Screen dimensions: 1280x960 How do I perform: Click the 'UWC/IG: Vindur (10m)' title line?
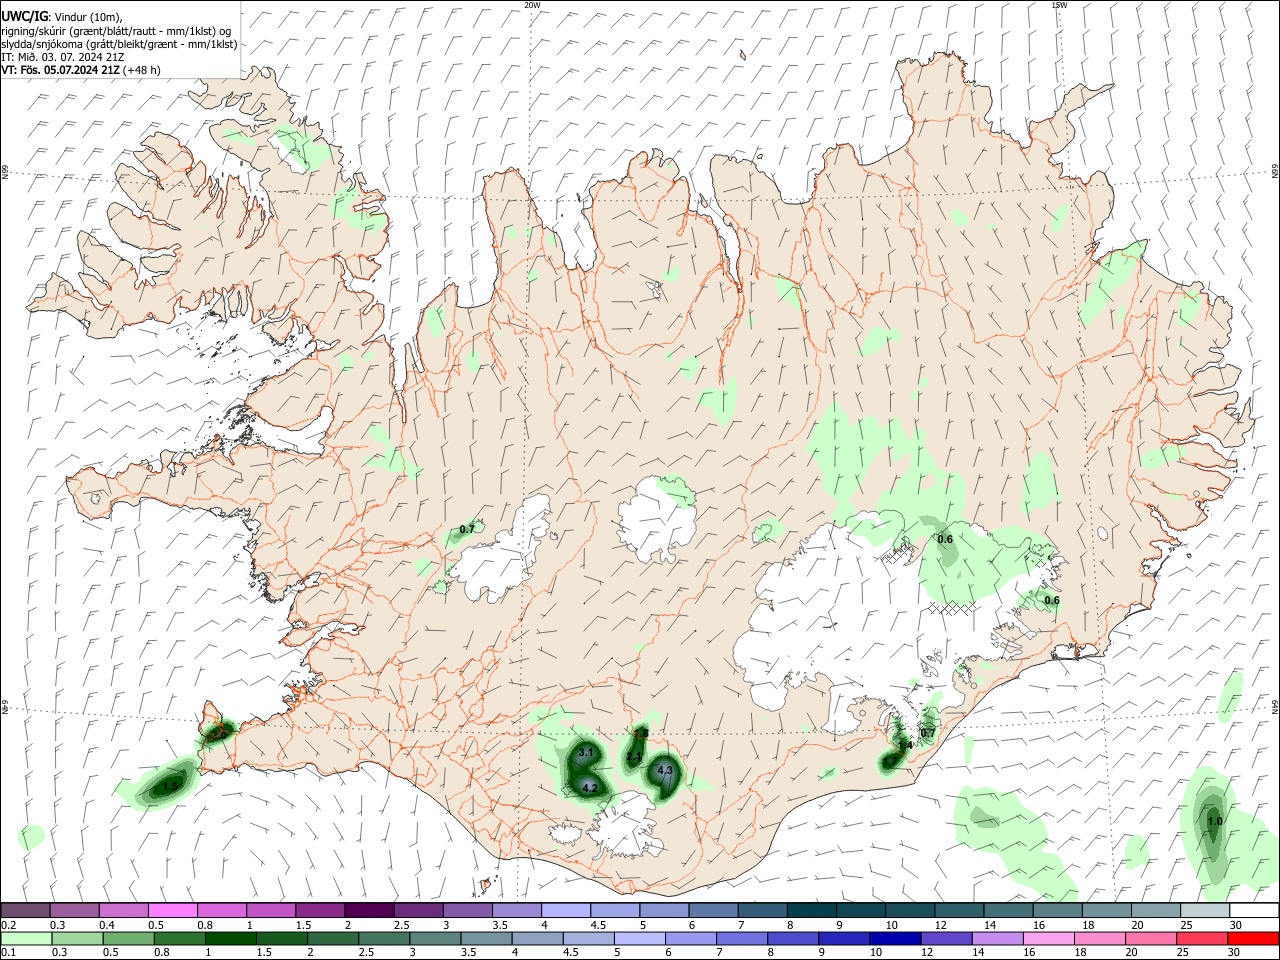[x=62, y=17]
